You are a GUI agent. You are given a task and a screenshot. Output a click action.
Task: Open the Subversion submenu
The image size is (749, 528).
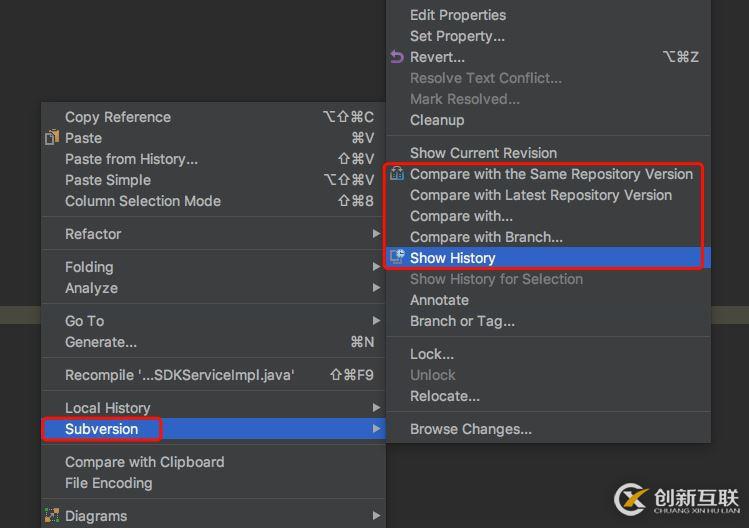(x=102, y=429)
